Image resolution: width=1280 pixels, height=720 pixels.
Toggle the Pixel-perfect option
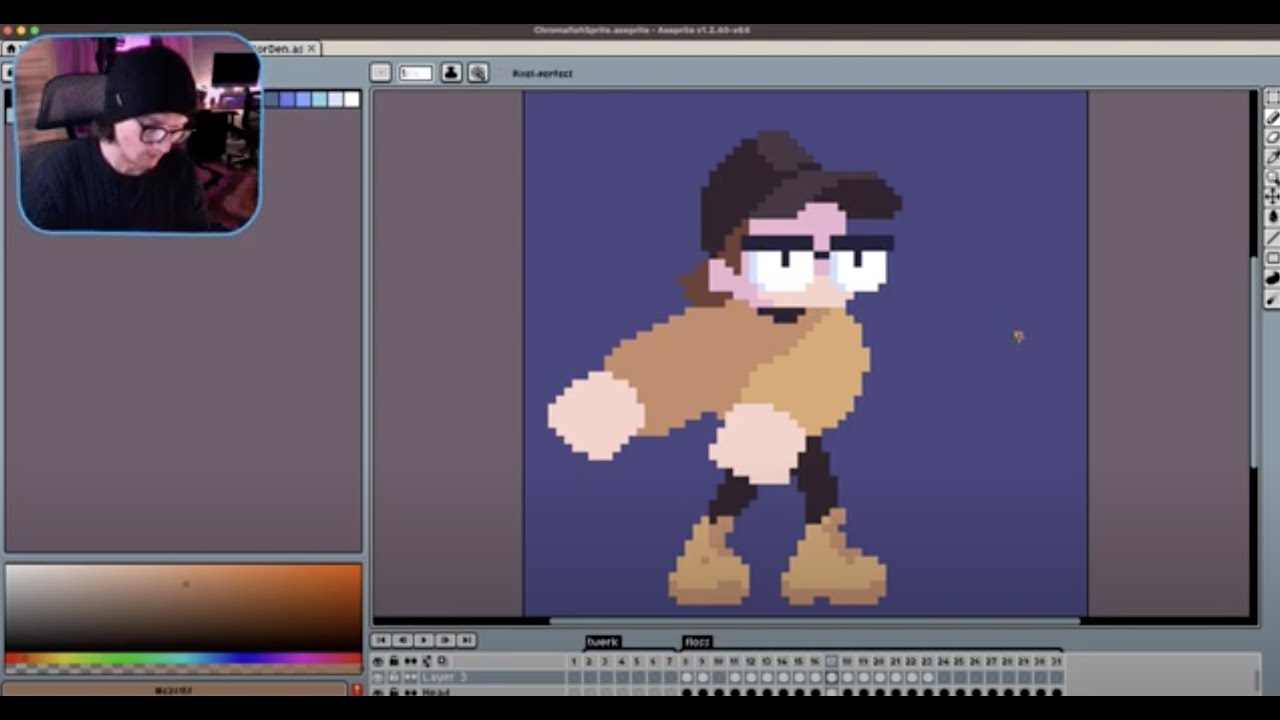coord(542,73)
